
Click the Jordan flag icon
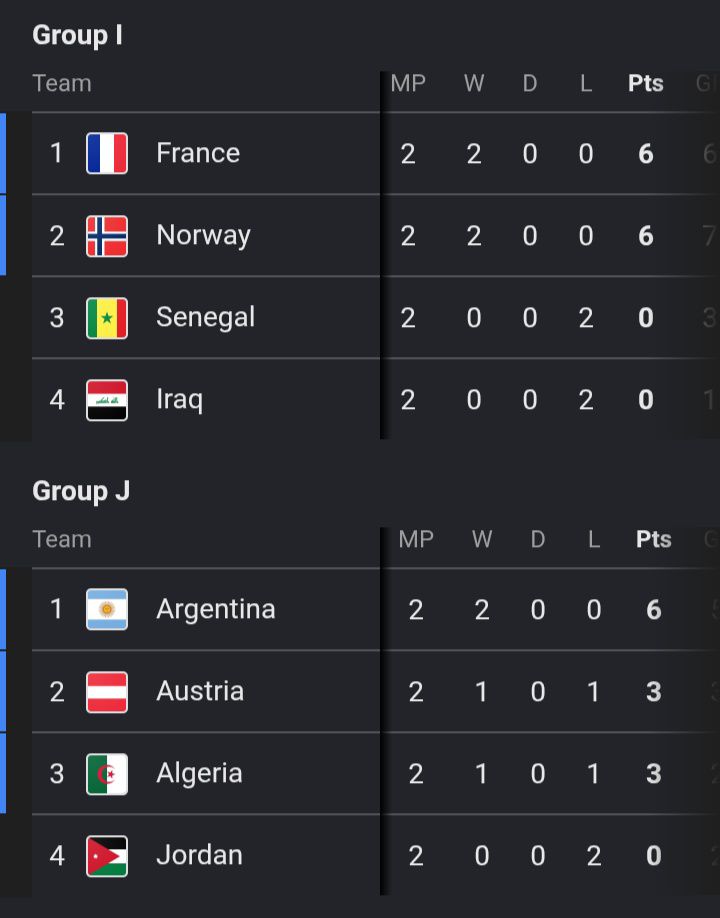107,856
